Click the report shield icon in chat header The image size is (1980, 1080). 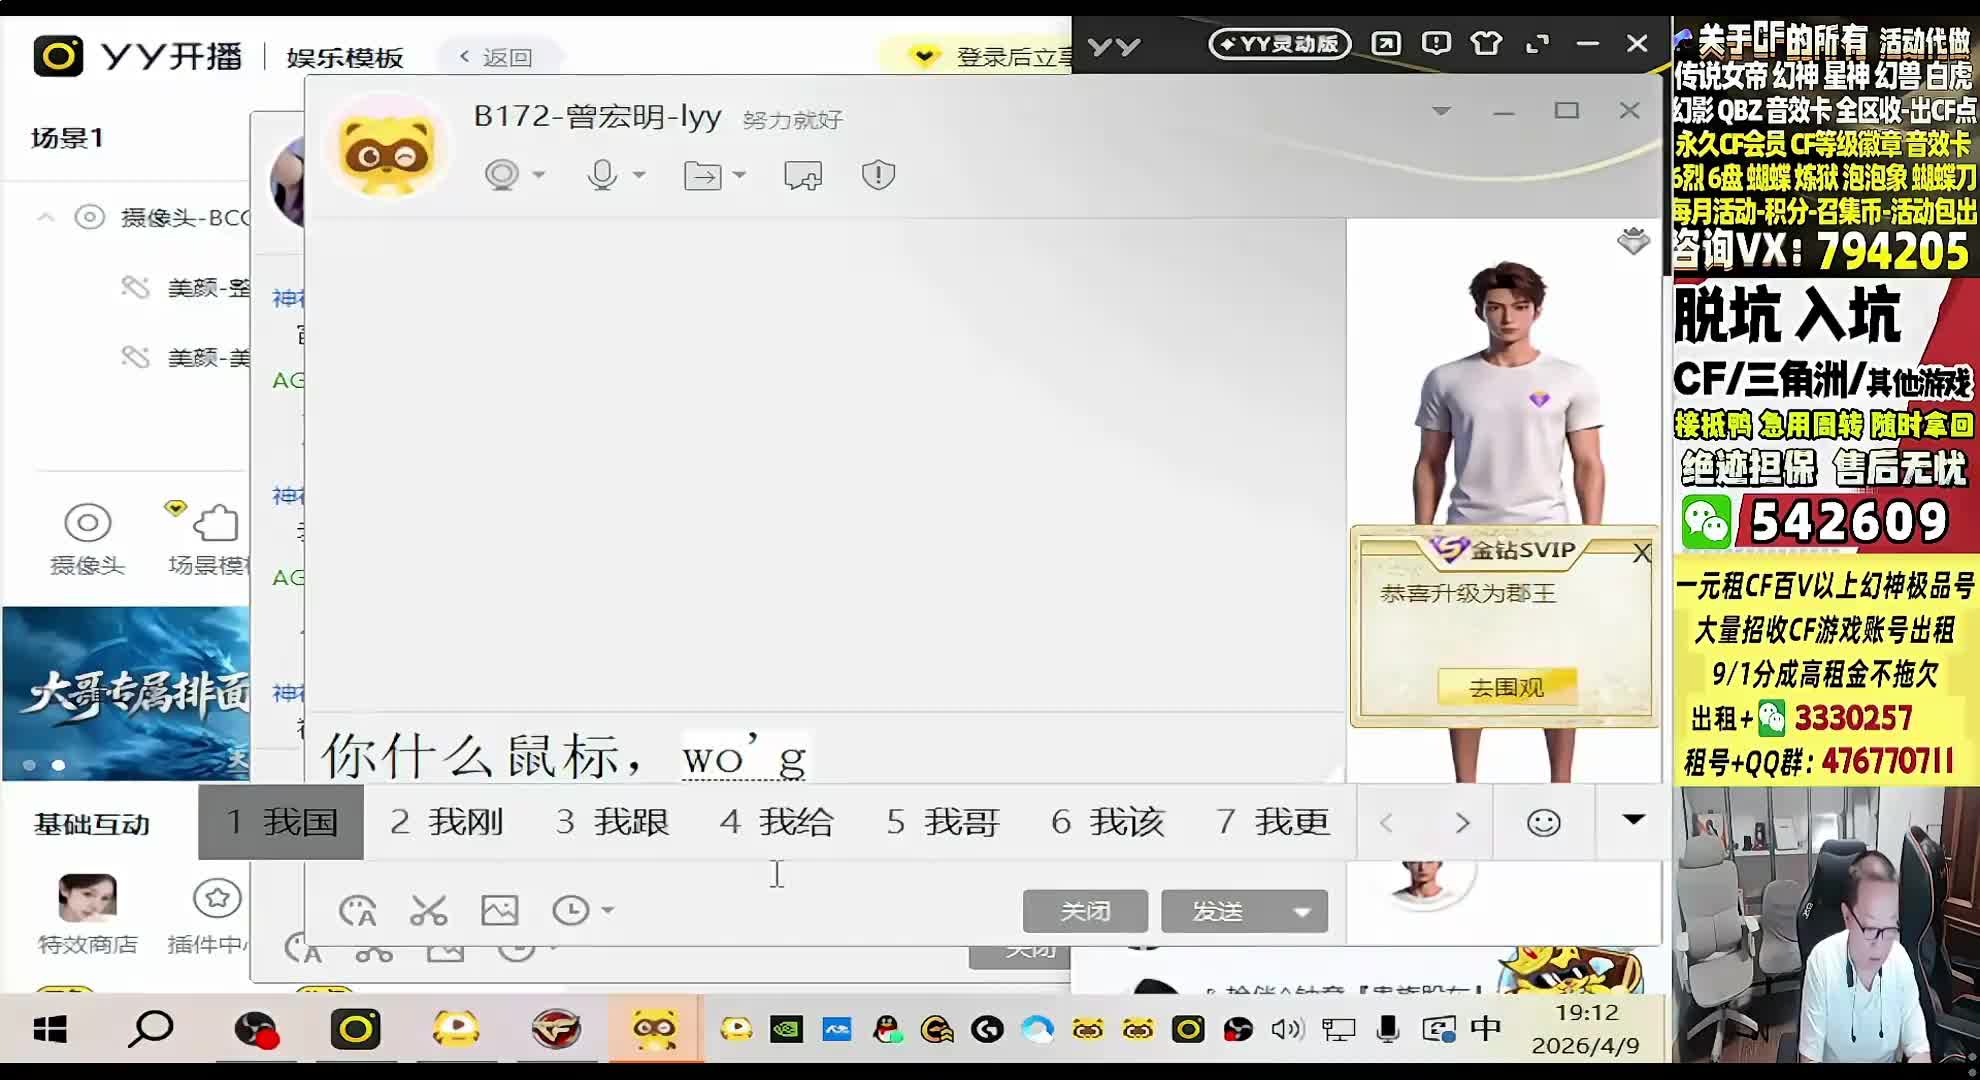[x=877, y=175]
